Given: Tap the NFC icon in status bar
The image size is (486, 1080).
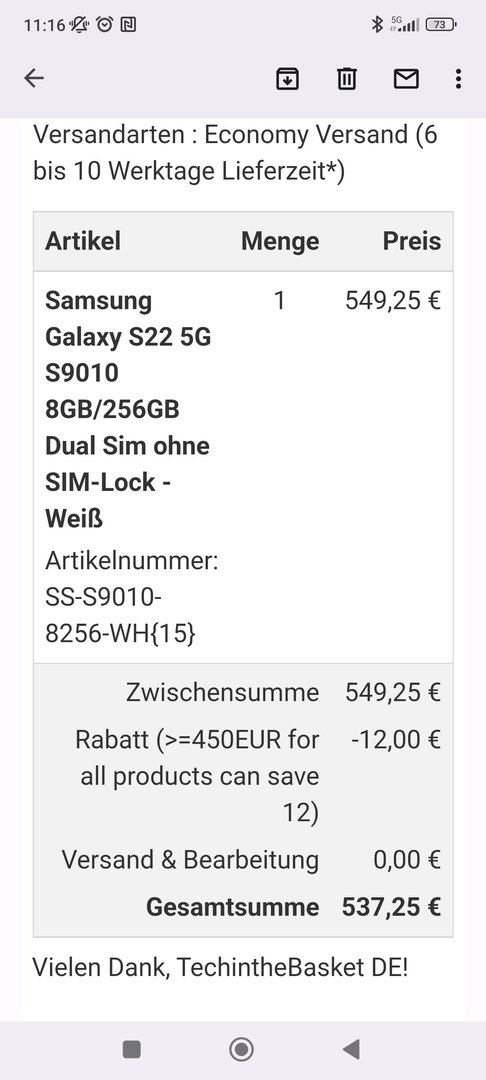Looking at the screenshot, I should [128, 25].
